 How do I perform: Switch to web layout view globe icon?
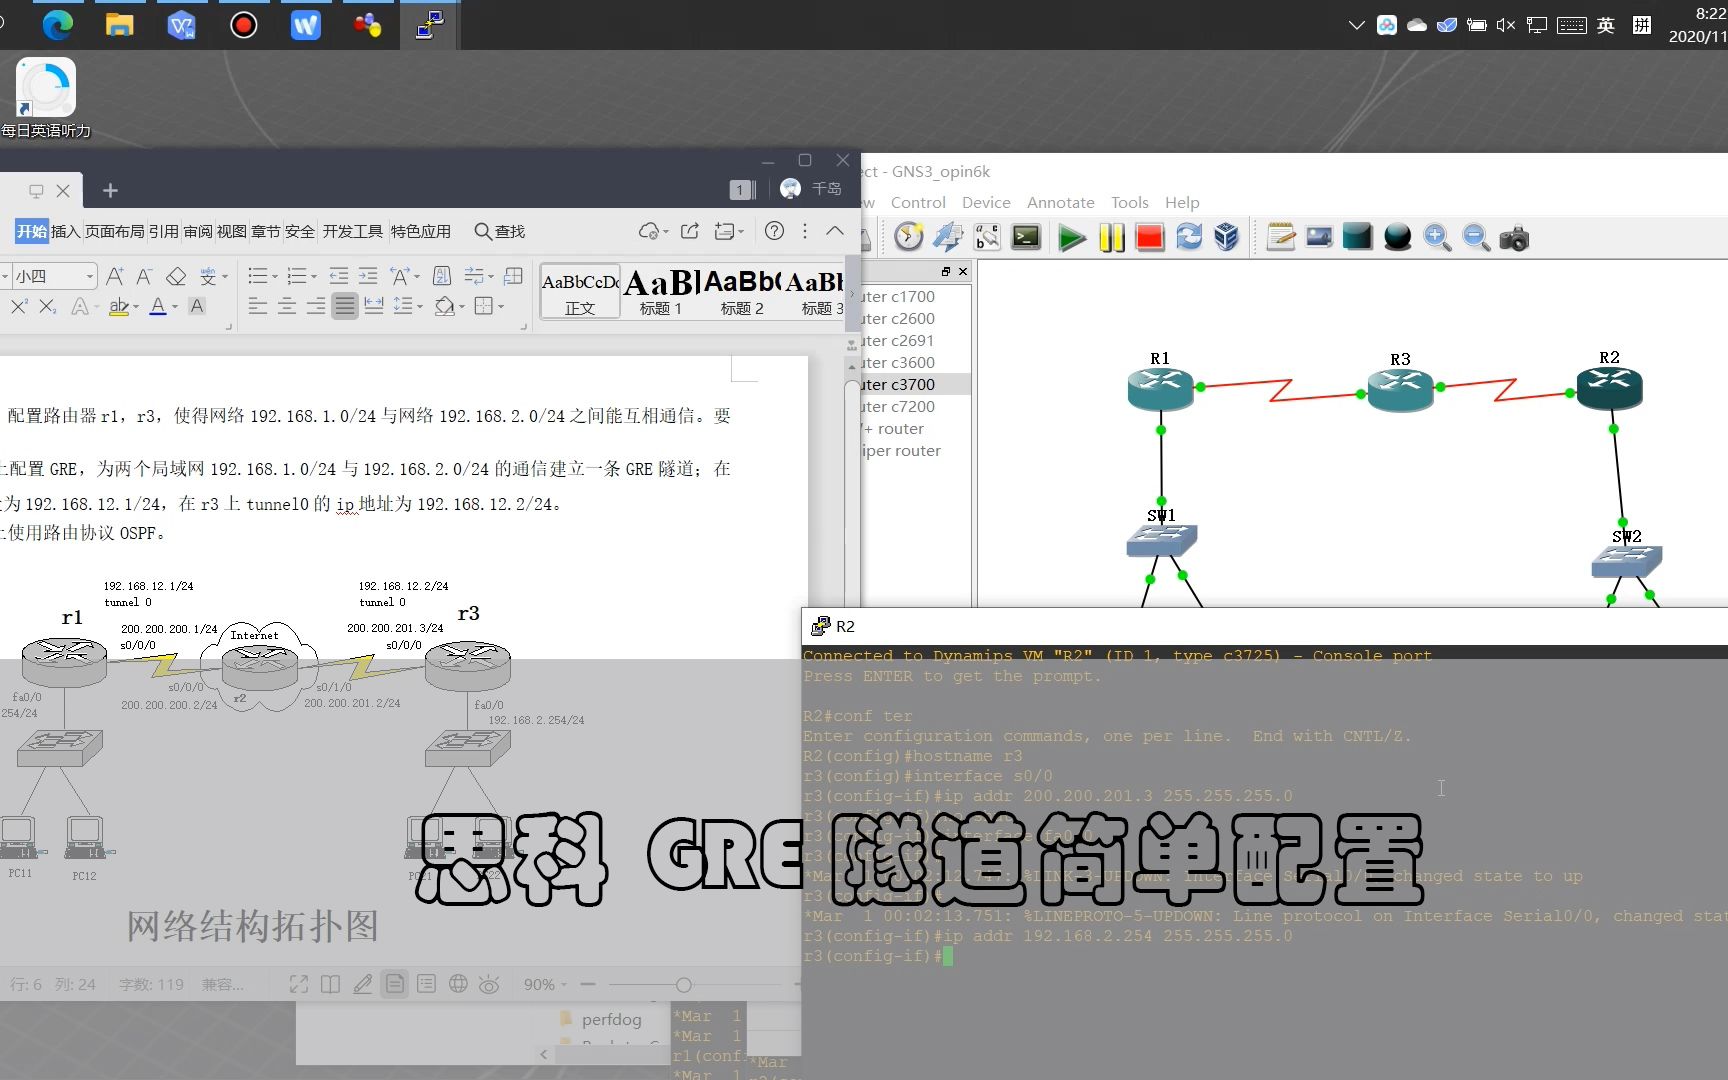tap(458, 984)
